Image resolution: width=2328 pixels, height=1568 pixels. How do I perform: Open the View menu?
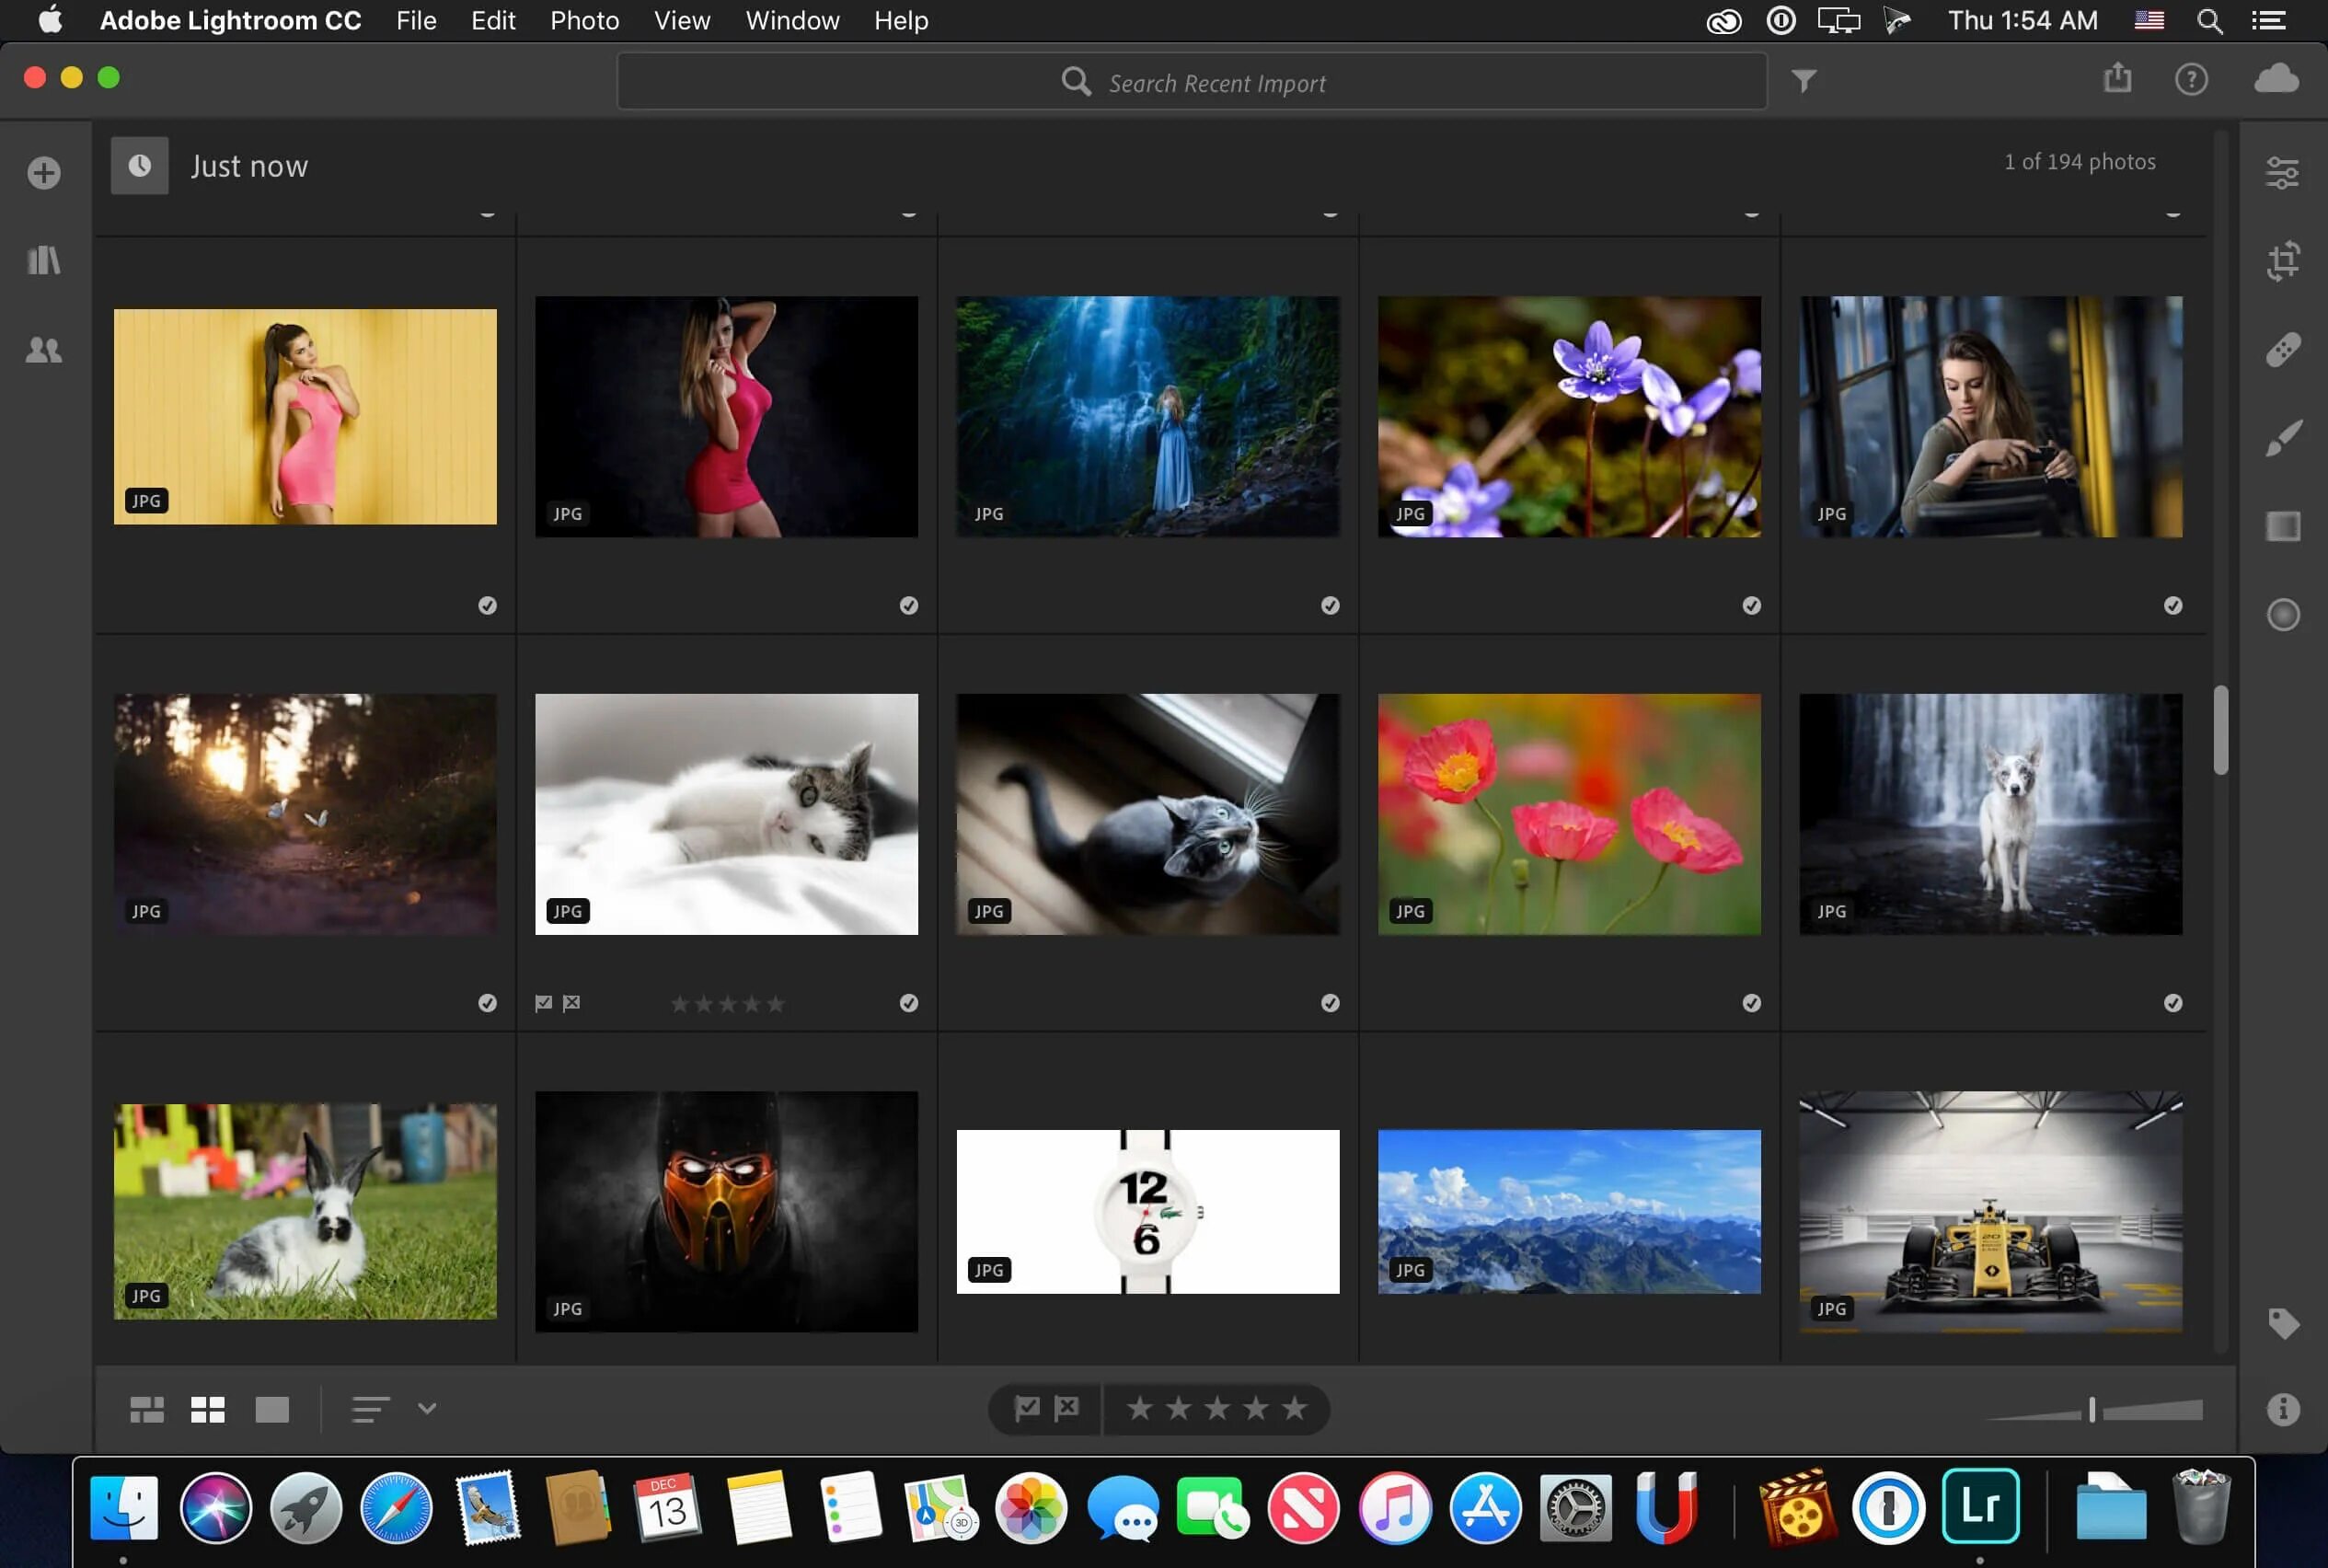pos(681,20)
